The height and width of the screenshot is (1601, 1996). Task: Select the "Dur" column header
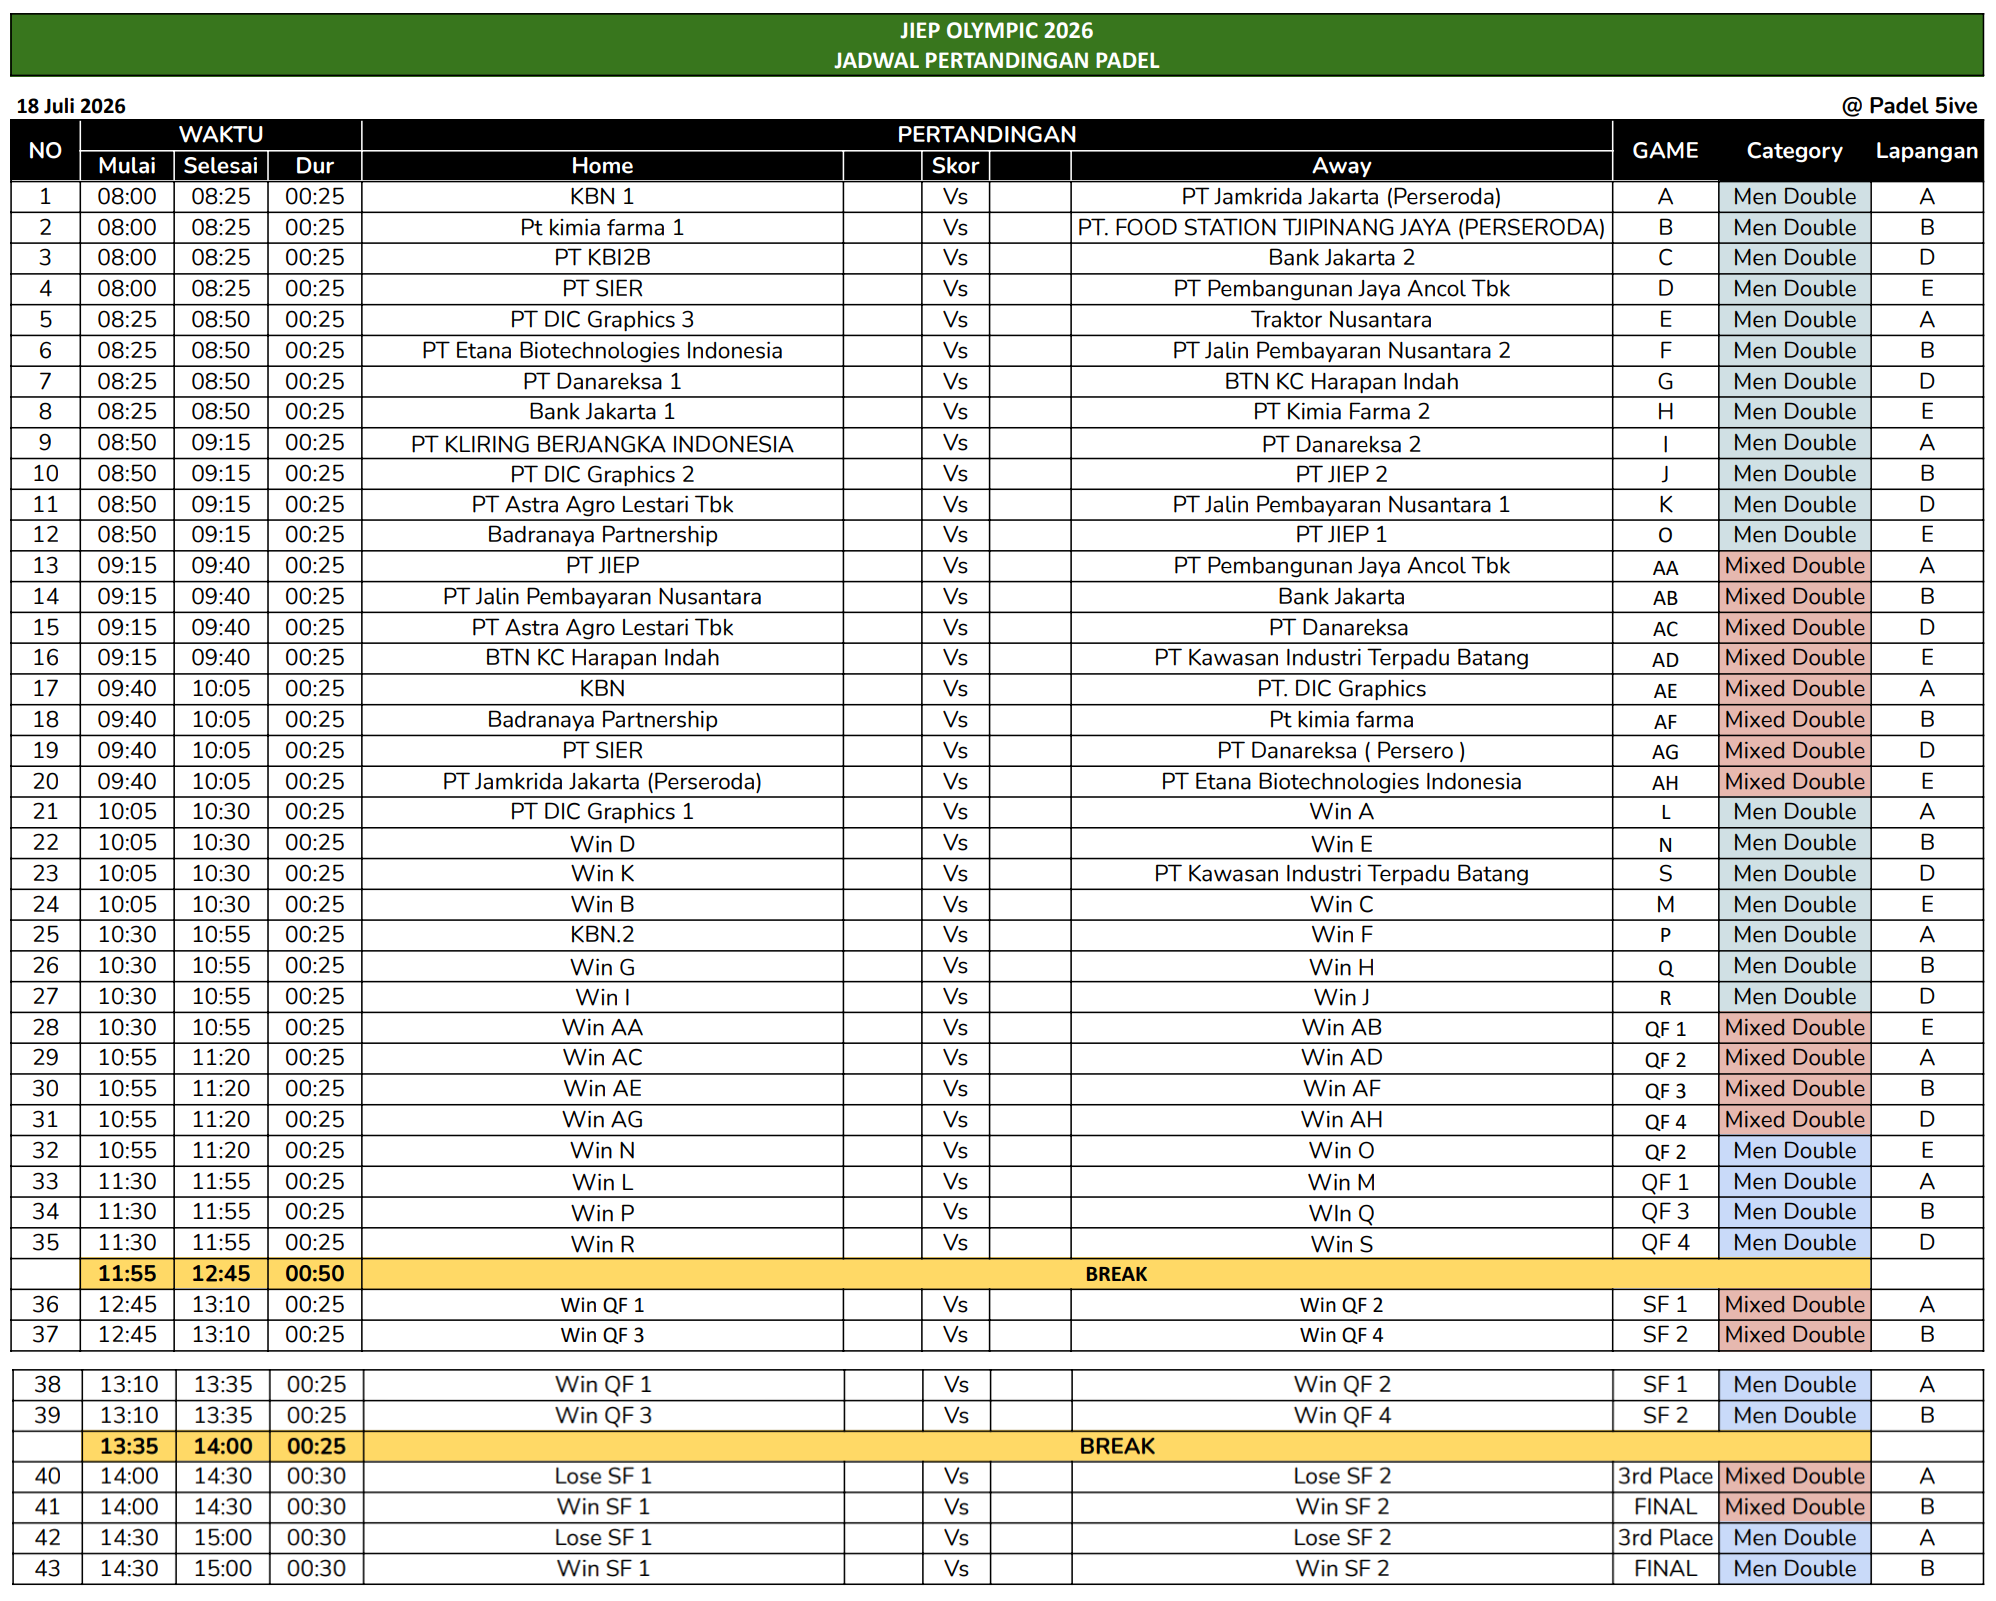pyautogui.click(x=315, y=166)
